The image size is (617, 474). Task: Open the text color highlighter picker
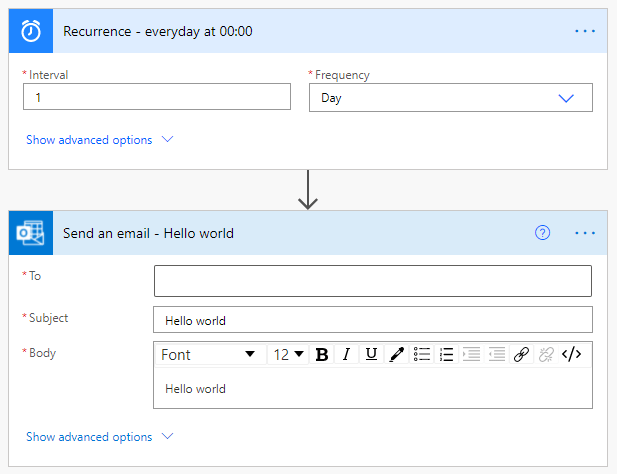396,354
